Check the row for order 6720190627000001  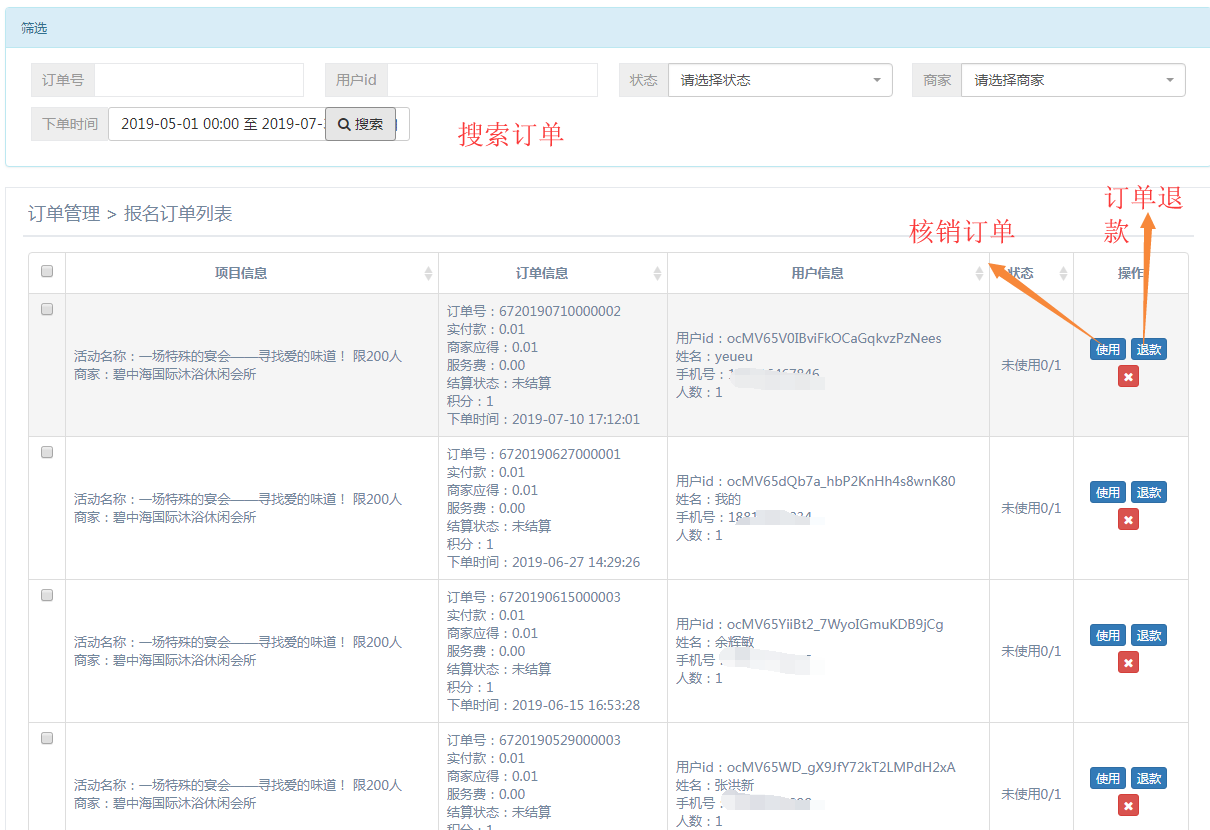pyautogui.click(x=47, y=452)
